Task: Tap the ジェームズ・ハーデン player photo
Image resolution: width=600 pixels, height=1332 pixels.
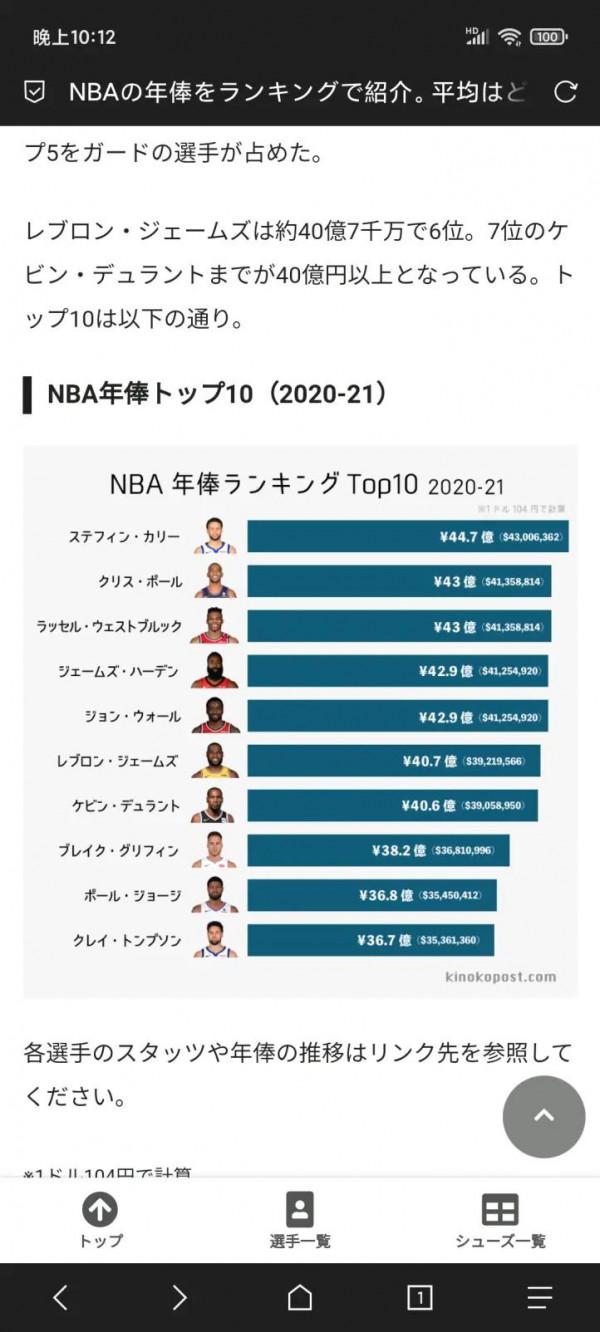Action: click(x=215, y=671)
